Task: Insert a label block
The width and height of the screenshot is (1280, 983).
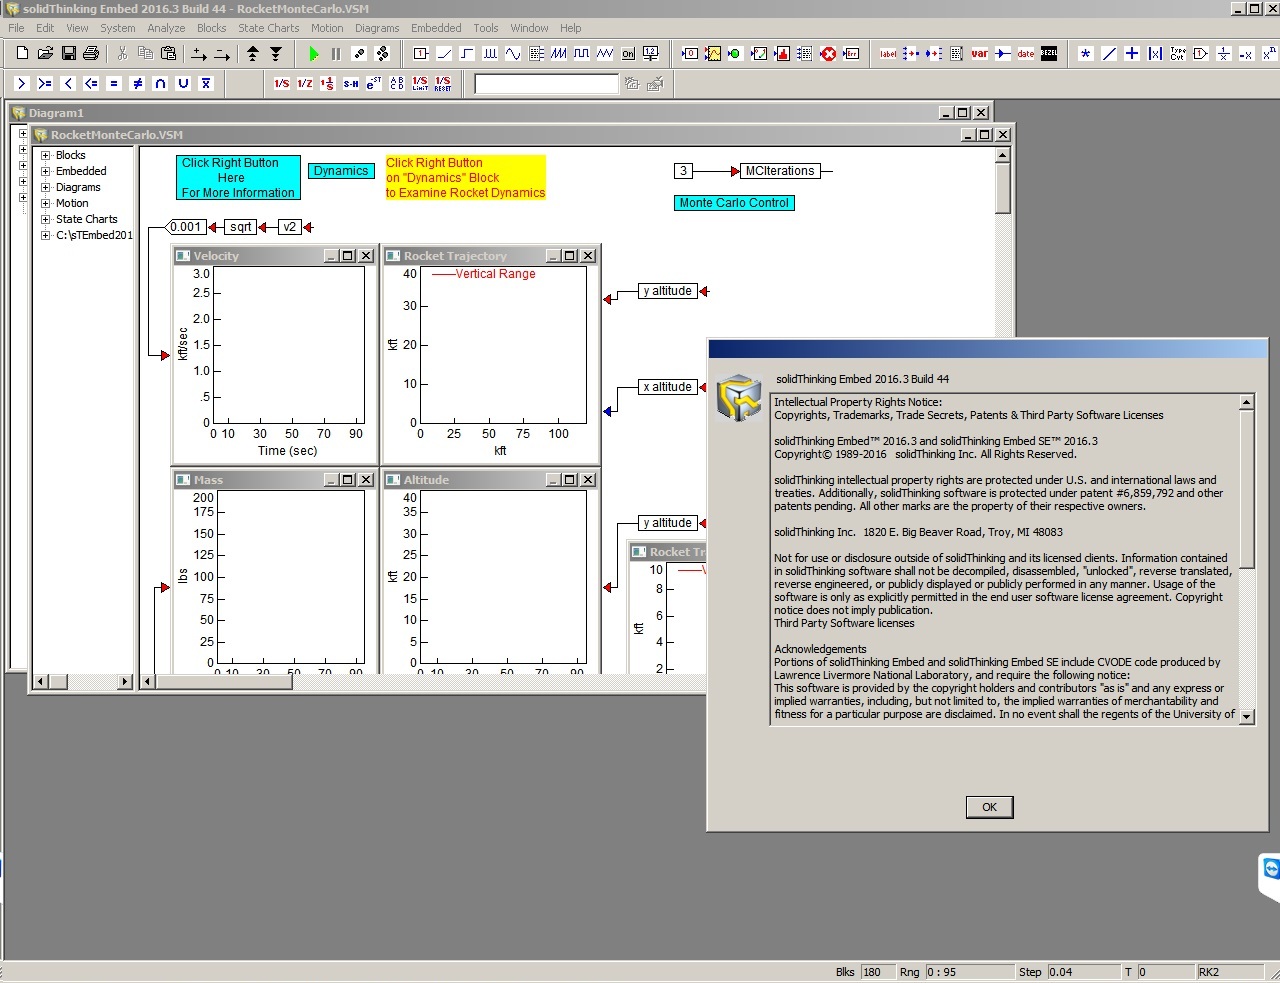Action: click(x=888, y=54)
